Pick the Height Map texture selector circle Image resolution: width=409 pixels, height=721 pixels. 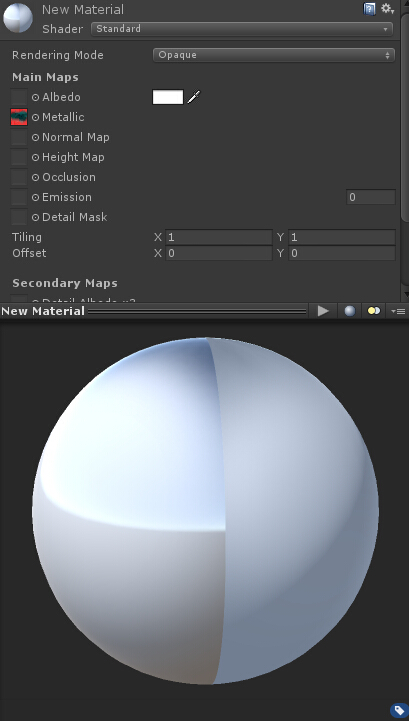(35, 158)
